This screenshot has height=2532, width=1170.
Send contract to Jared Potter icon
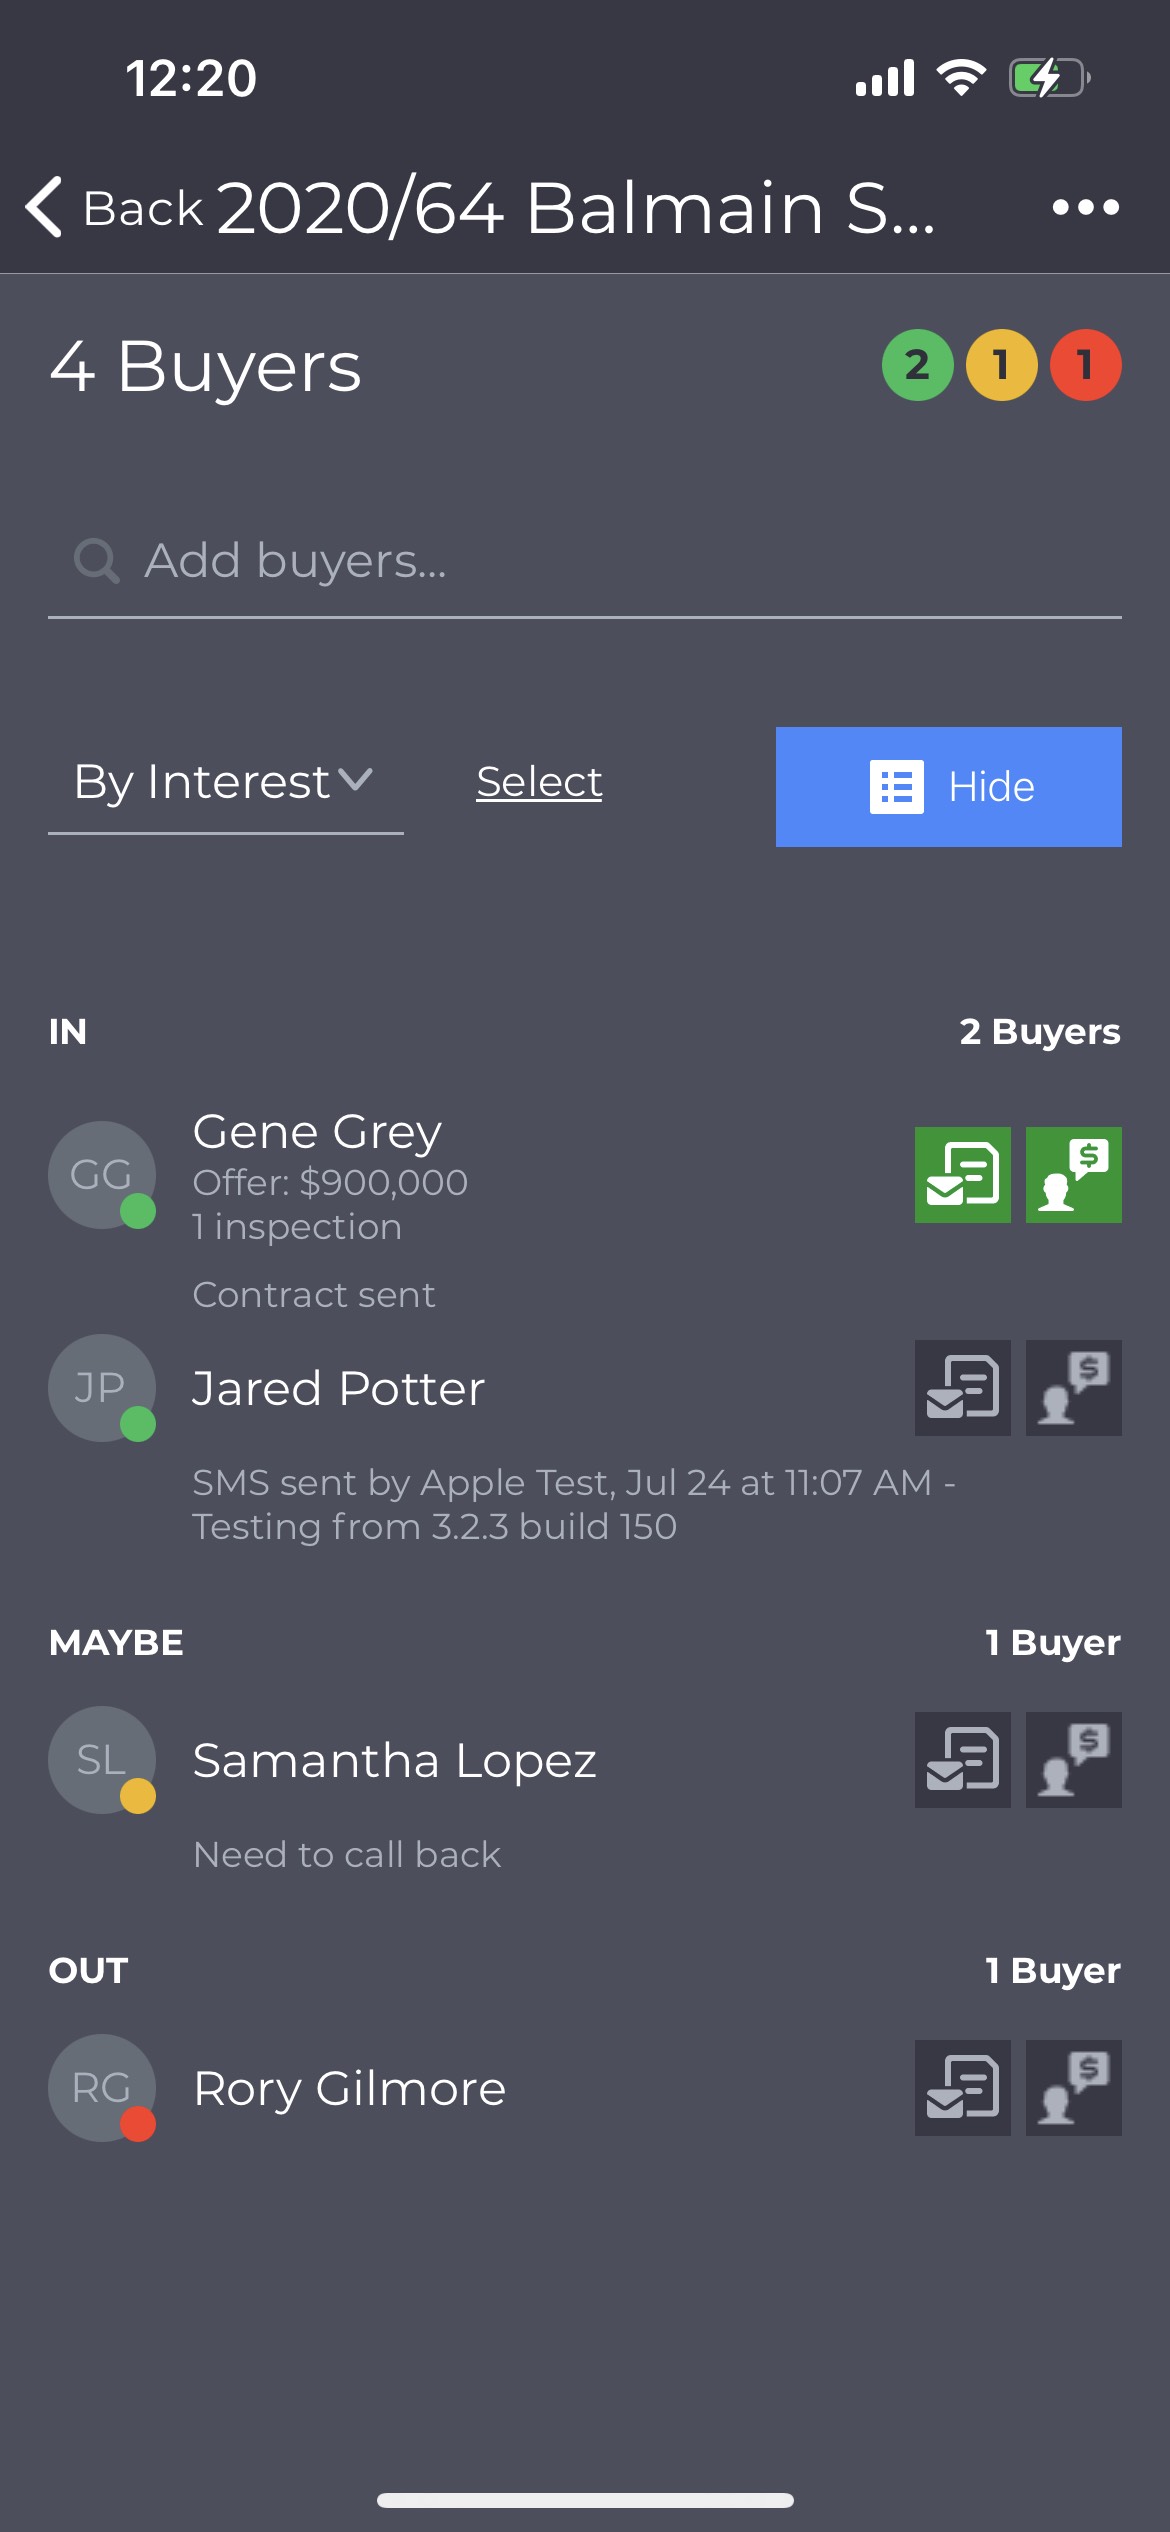(962, 1388)
